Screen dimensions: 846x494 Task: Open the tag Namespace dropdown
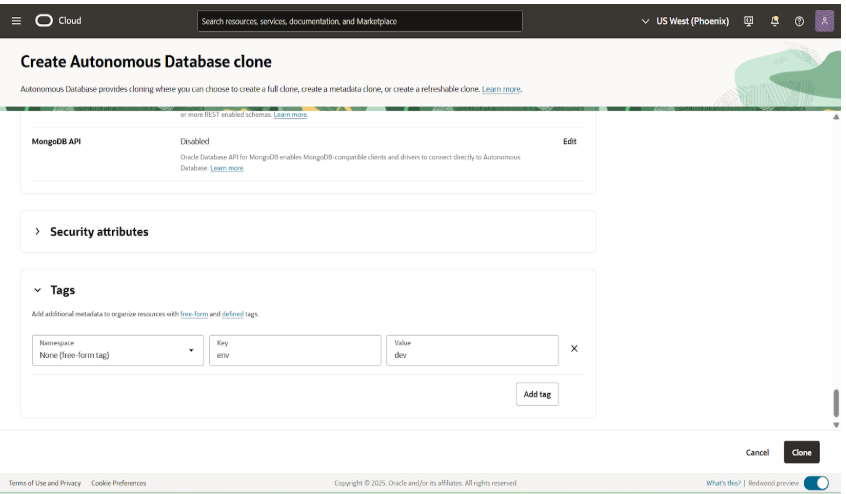(118, 350)
